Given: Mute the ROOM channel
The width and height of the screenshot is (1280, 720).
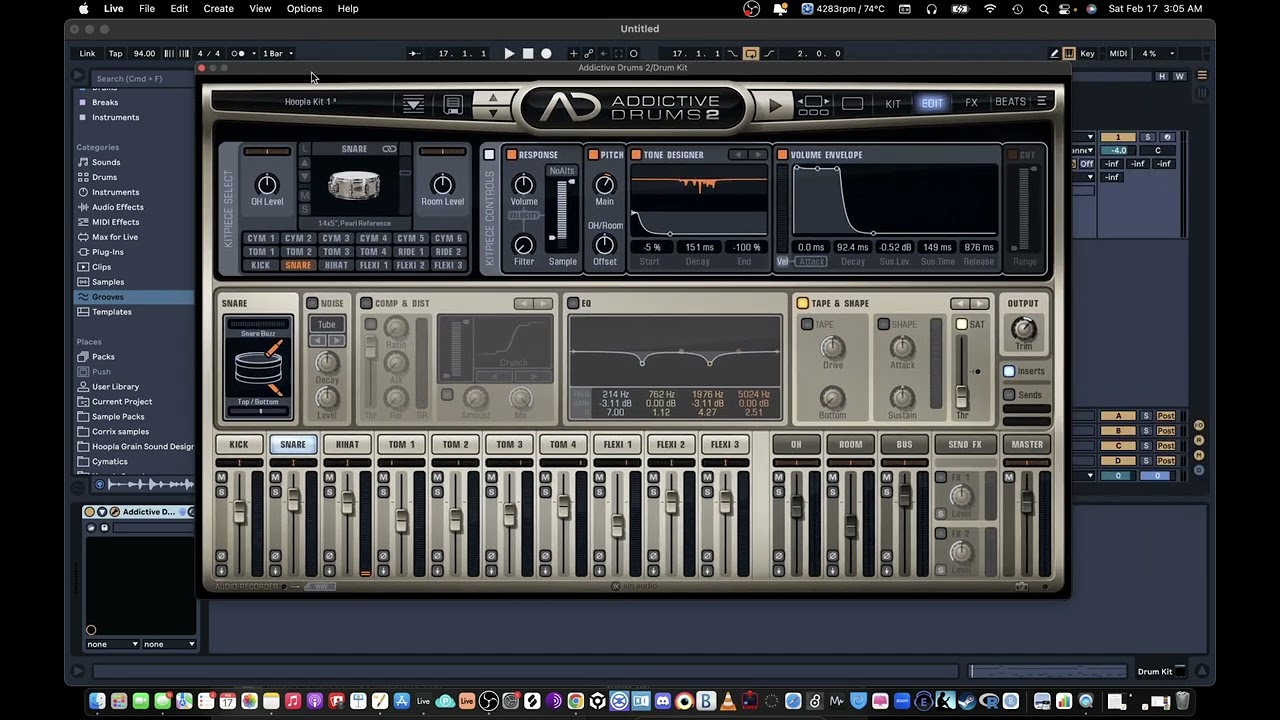Looking at the screenshot, I should pyautogui.click(x=832, y=478).
